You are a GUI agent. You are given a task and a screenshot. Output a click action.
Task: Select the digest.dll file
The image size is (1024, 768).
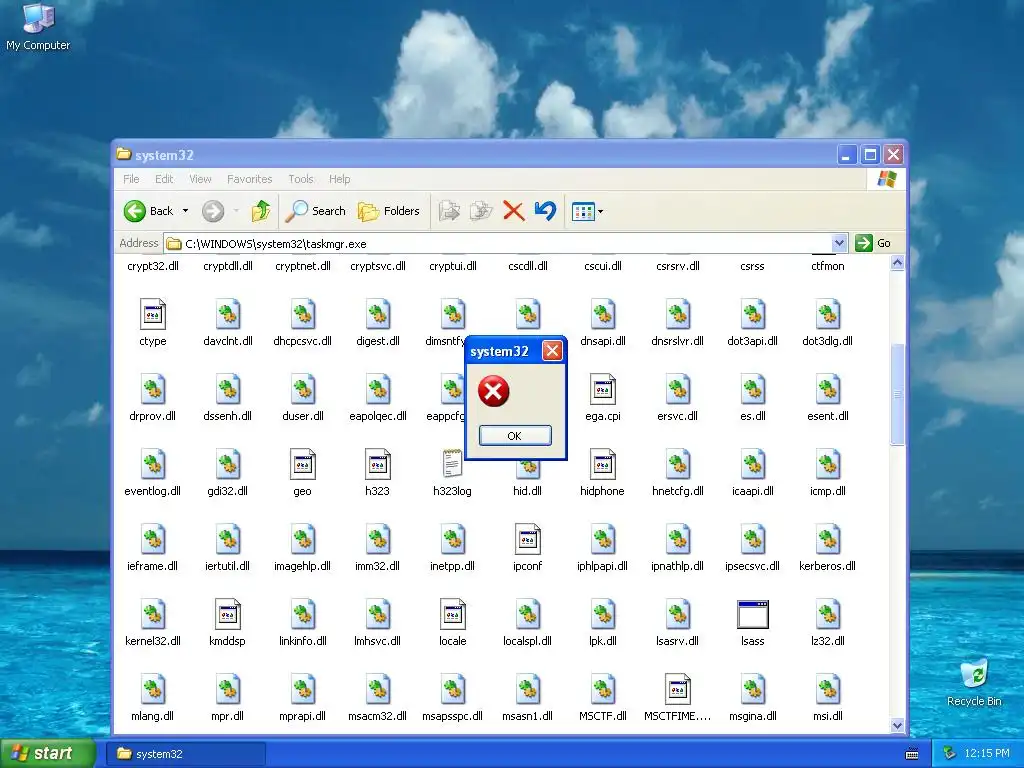(377, 323)
